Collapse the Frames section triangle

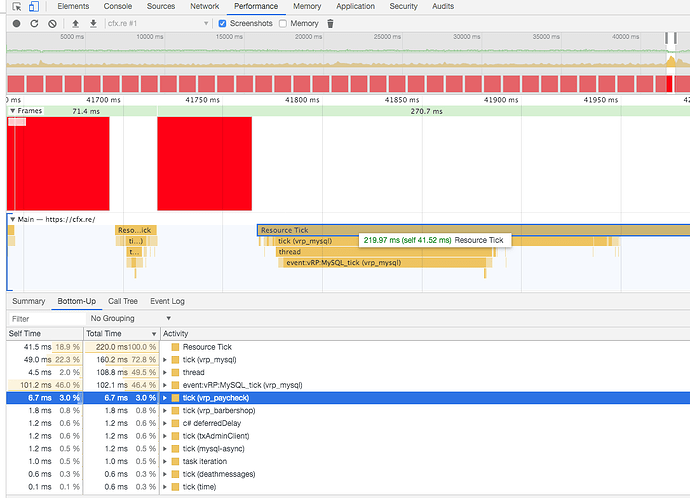tap(12, 111)
